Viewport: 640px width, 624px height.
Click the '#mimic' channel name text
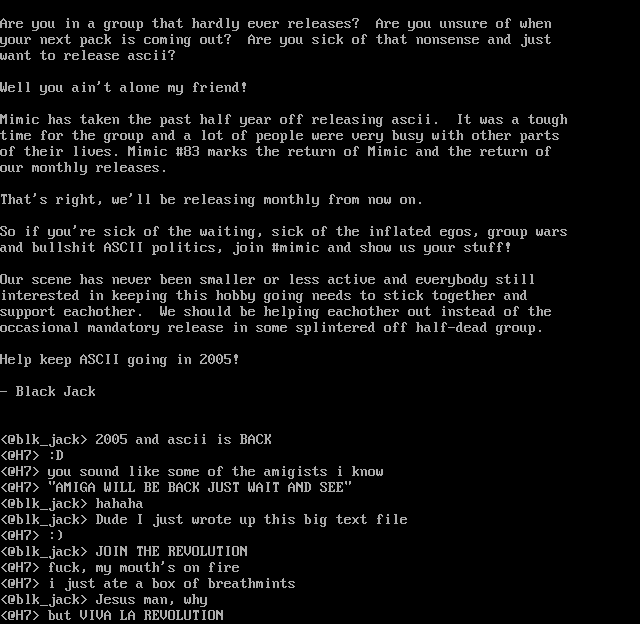[x=296, y=247]
